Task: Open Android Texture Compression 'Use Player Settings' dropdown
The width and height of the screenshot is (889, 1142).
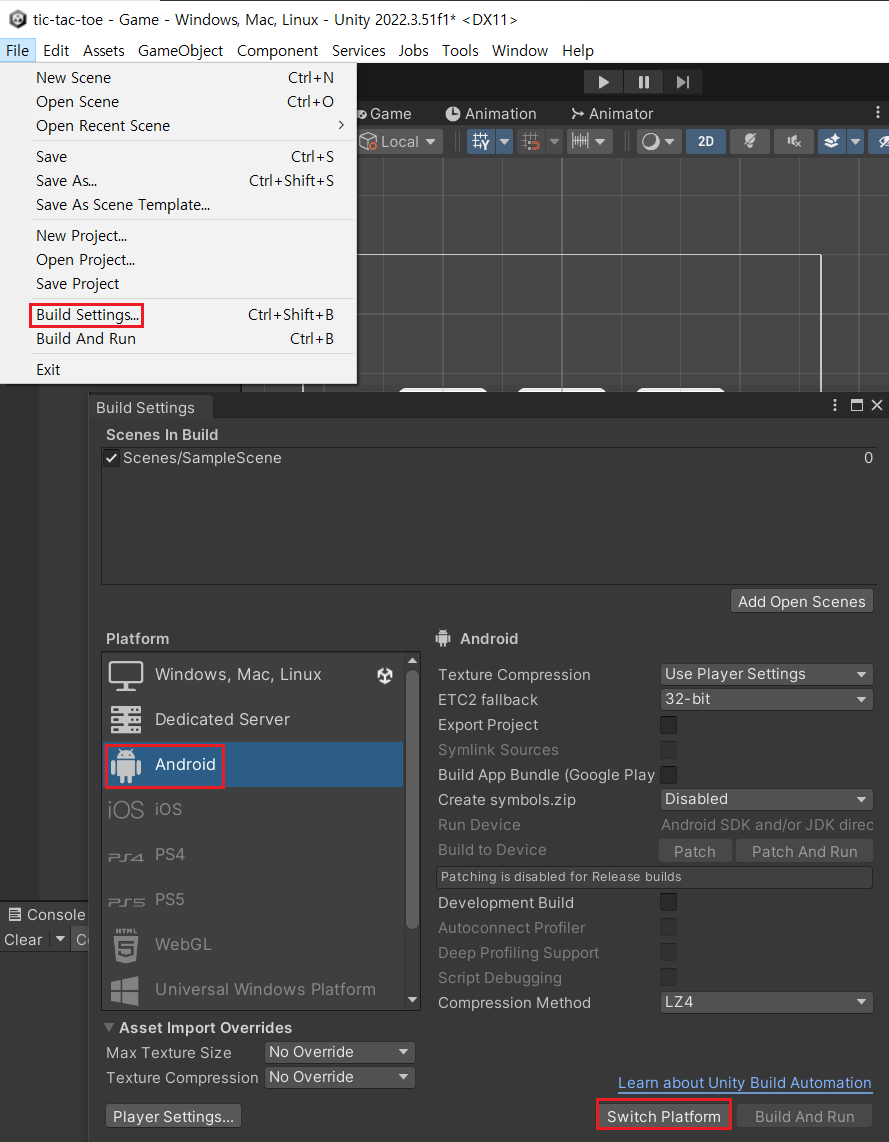Action: (766, 674)
